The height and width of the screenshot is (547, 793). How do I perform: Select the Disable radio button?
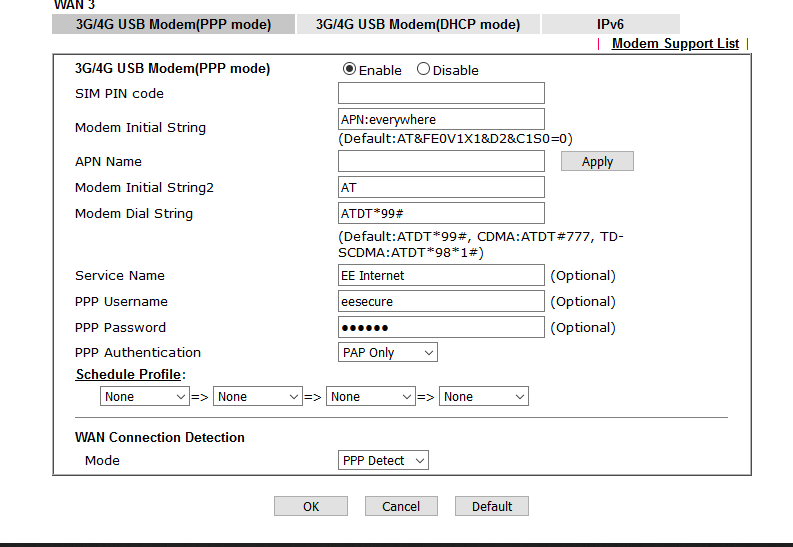(423, 70)
